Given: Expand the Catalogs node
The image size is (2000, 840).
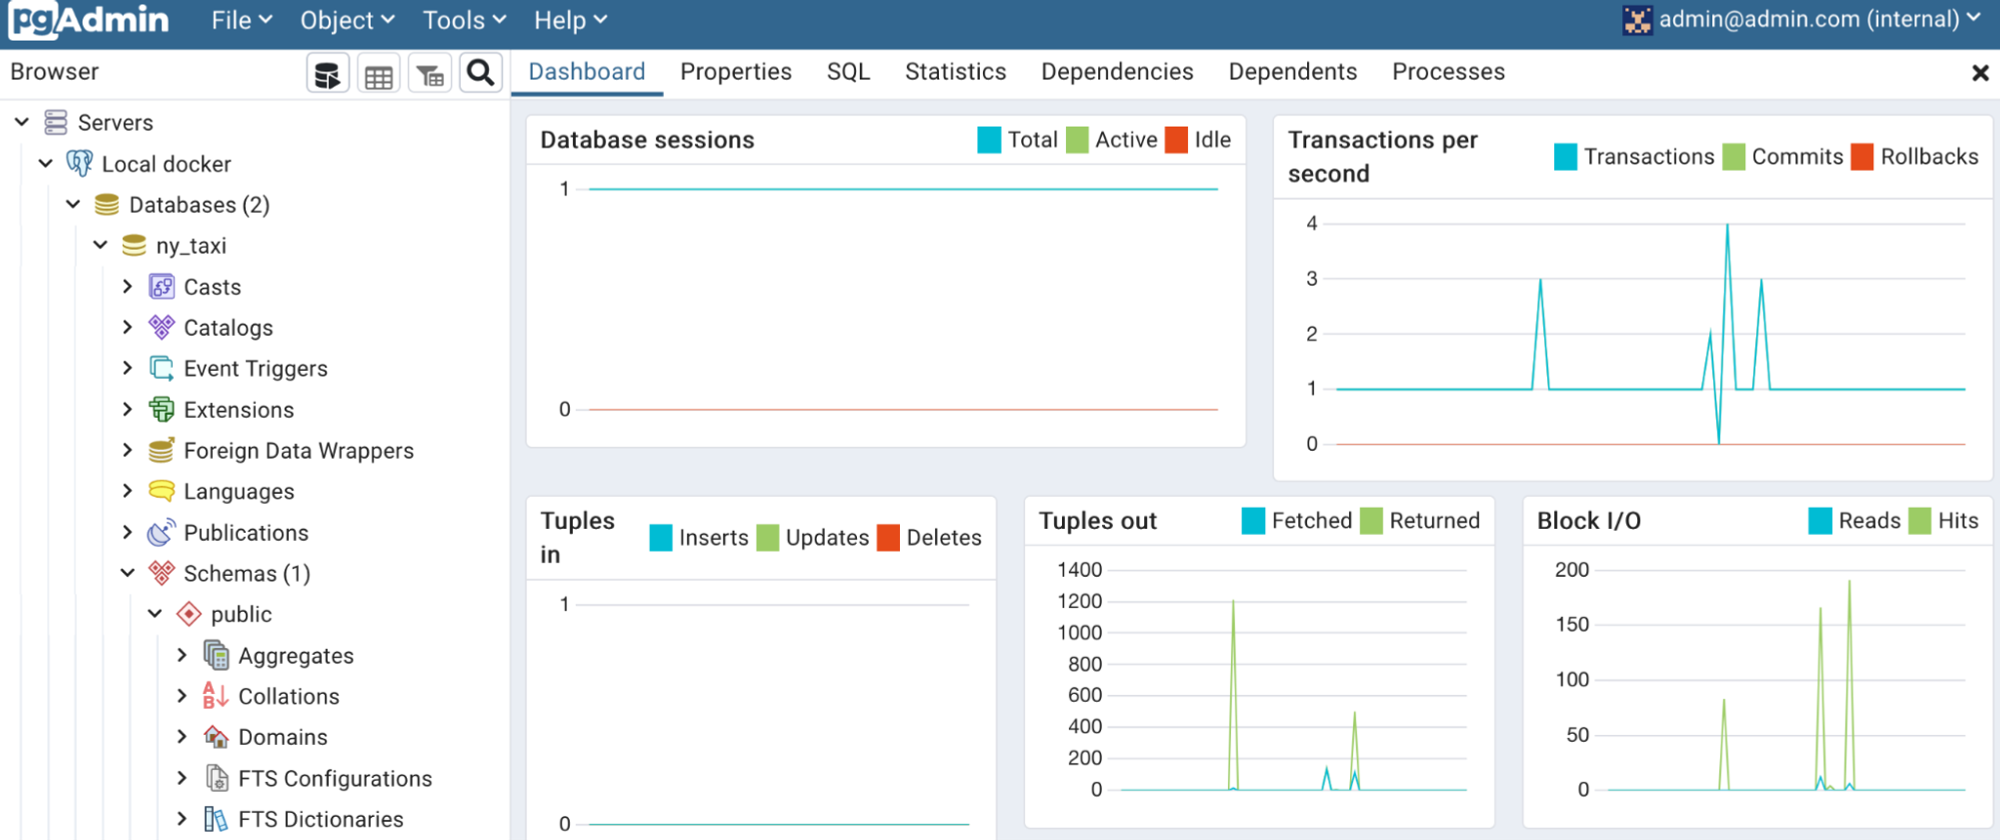Looking at the screenshot, I should 127,327.
